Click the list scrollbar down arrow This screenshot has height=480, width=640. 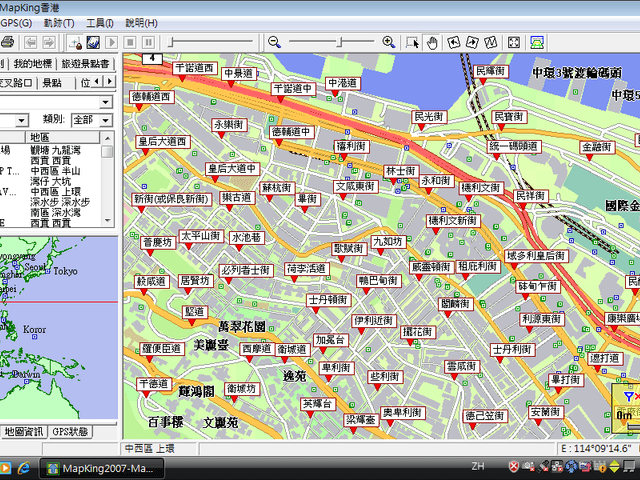[107, 220]
